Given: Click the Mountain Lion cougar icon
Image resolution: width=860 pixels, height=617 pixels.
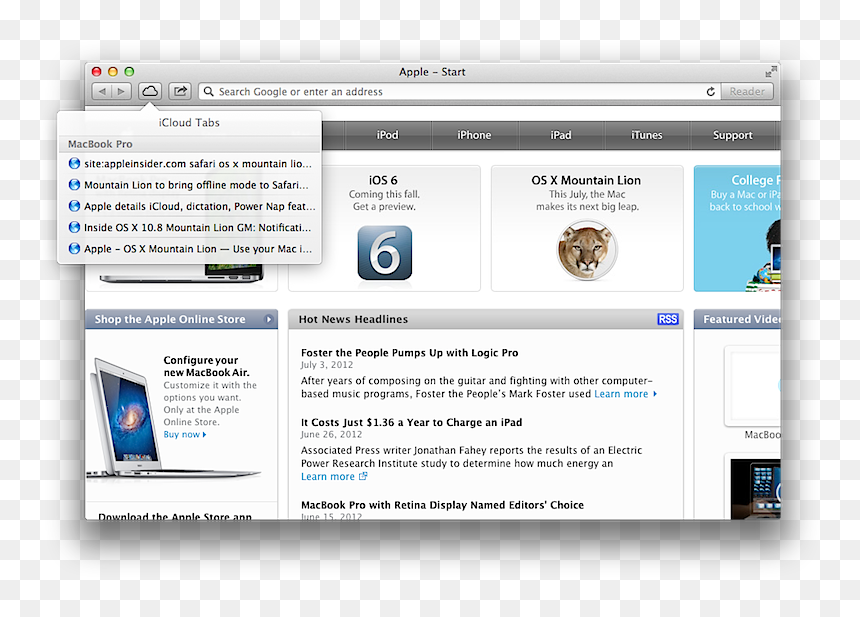Looking at the screenshot, I should [x=587, y=250].
